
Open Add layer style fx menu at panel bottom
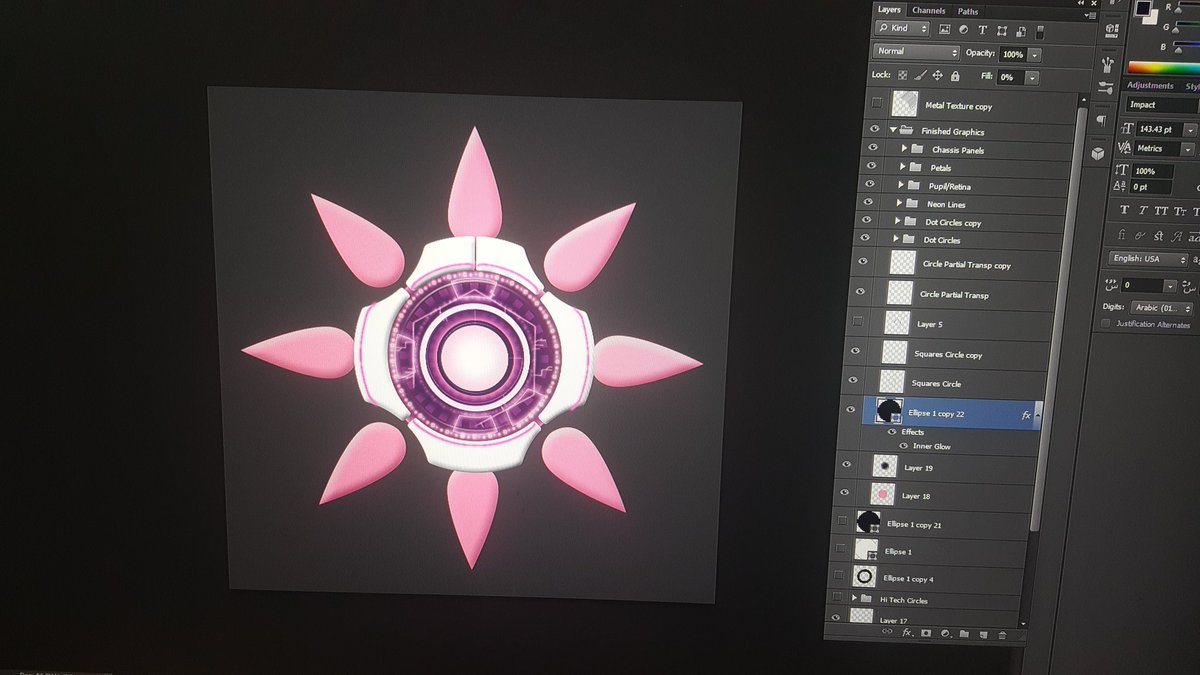click(x=907, y=633)
